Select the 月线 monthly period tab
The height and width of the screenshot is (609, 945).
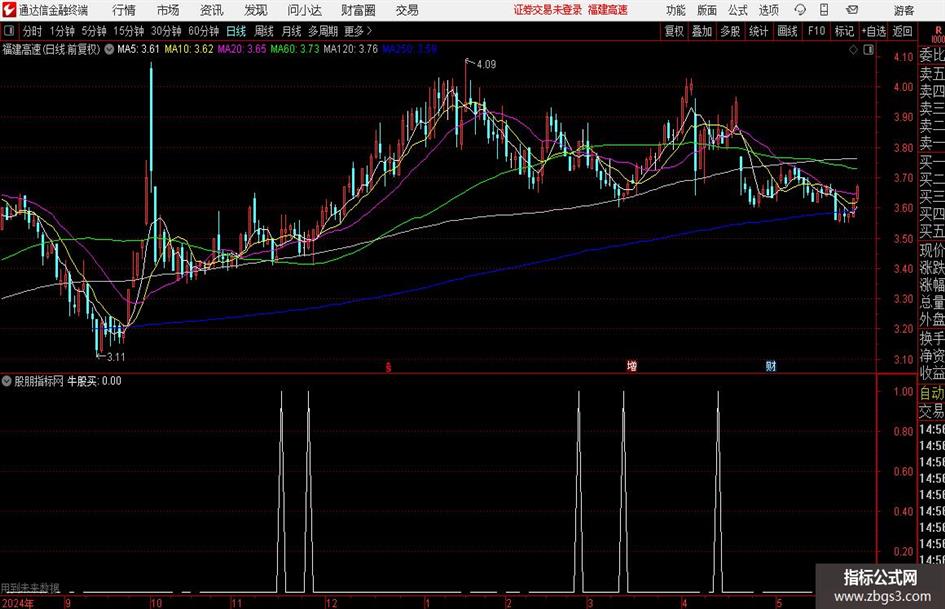tap(292, 31)
